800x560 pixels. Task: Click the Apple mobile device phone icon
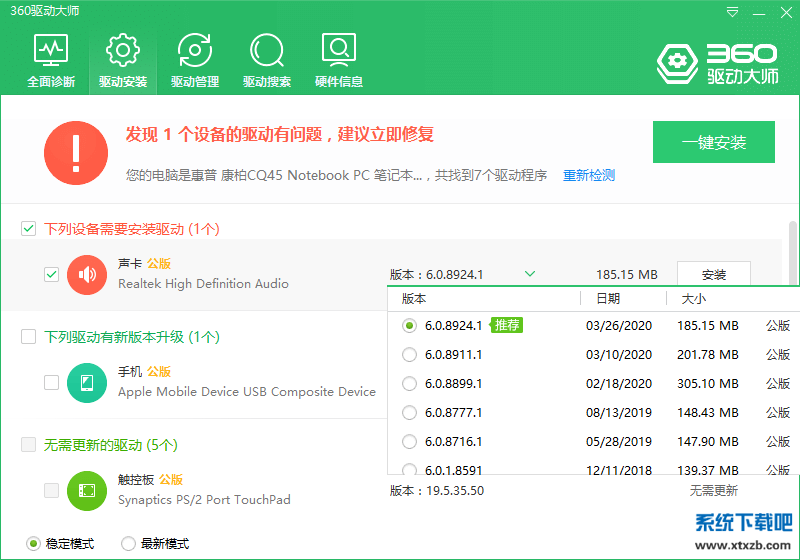[x=87, y=382]
